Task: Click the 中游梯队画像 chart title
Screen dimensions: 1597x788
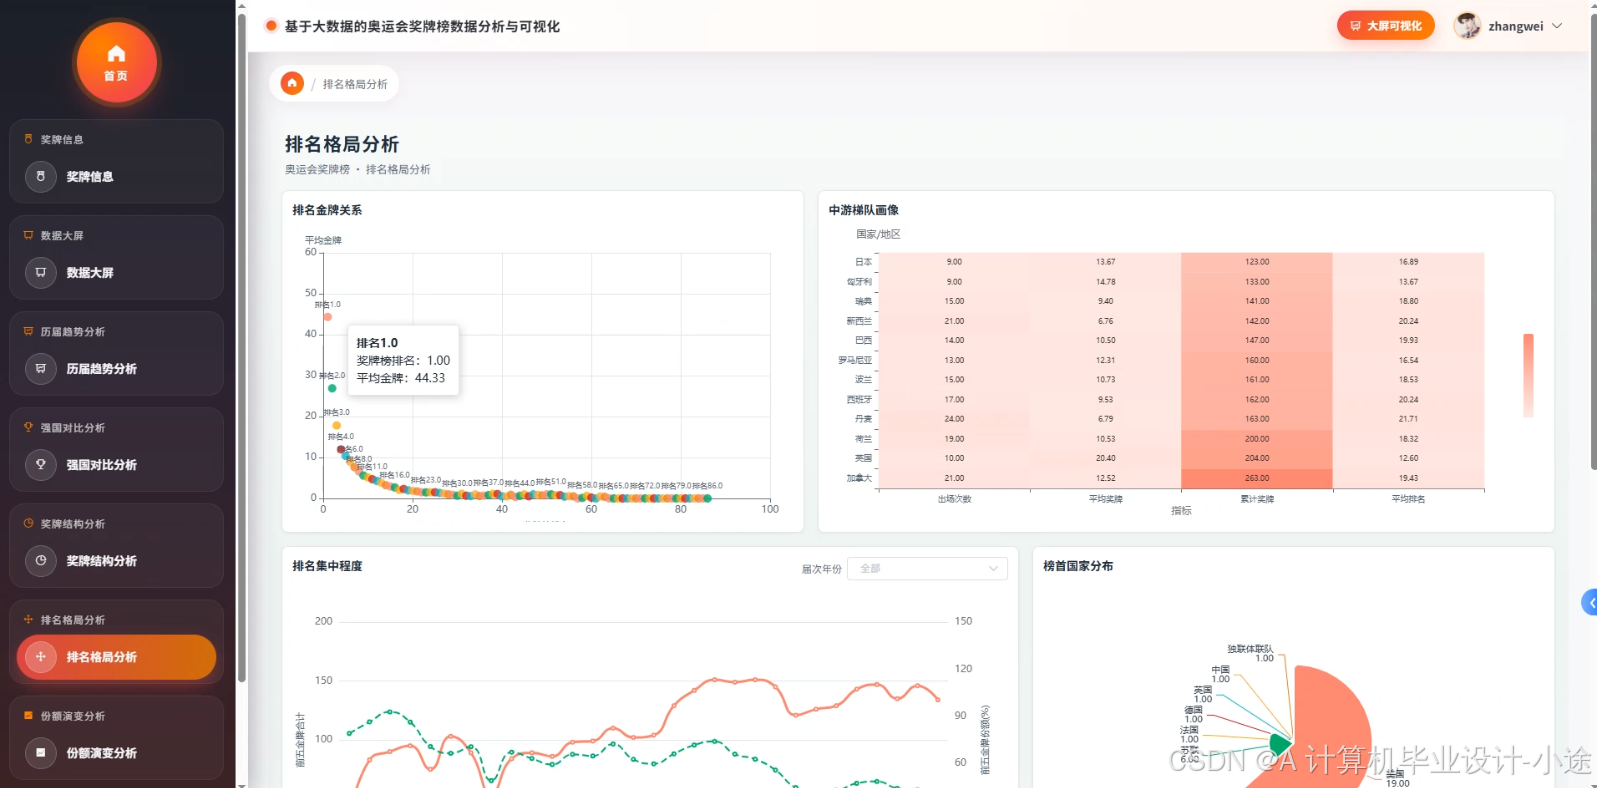Action: 864,210
